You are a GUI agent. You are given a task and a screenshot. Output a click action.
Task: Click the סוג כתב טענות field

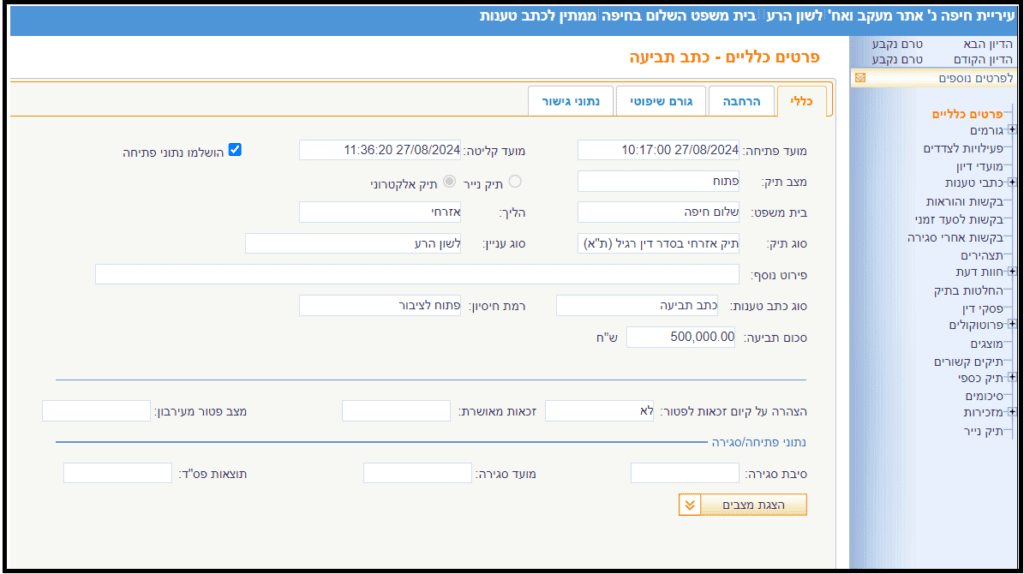tap(637, 306)
